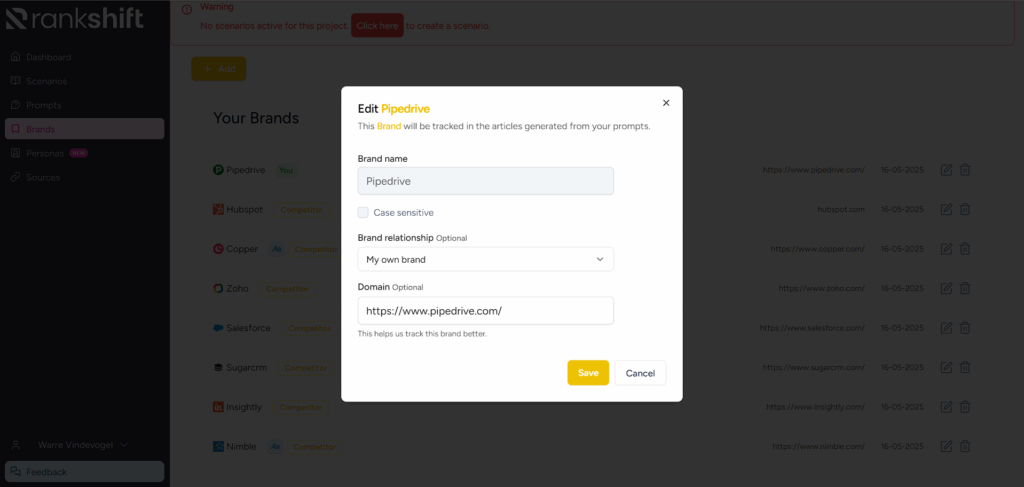Image resolution: width=1024 pixels, height=487 pixels.
Task: Open the Feedback button
Action: click(84, 471)
